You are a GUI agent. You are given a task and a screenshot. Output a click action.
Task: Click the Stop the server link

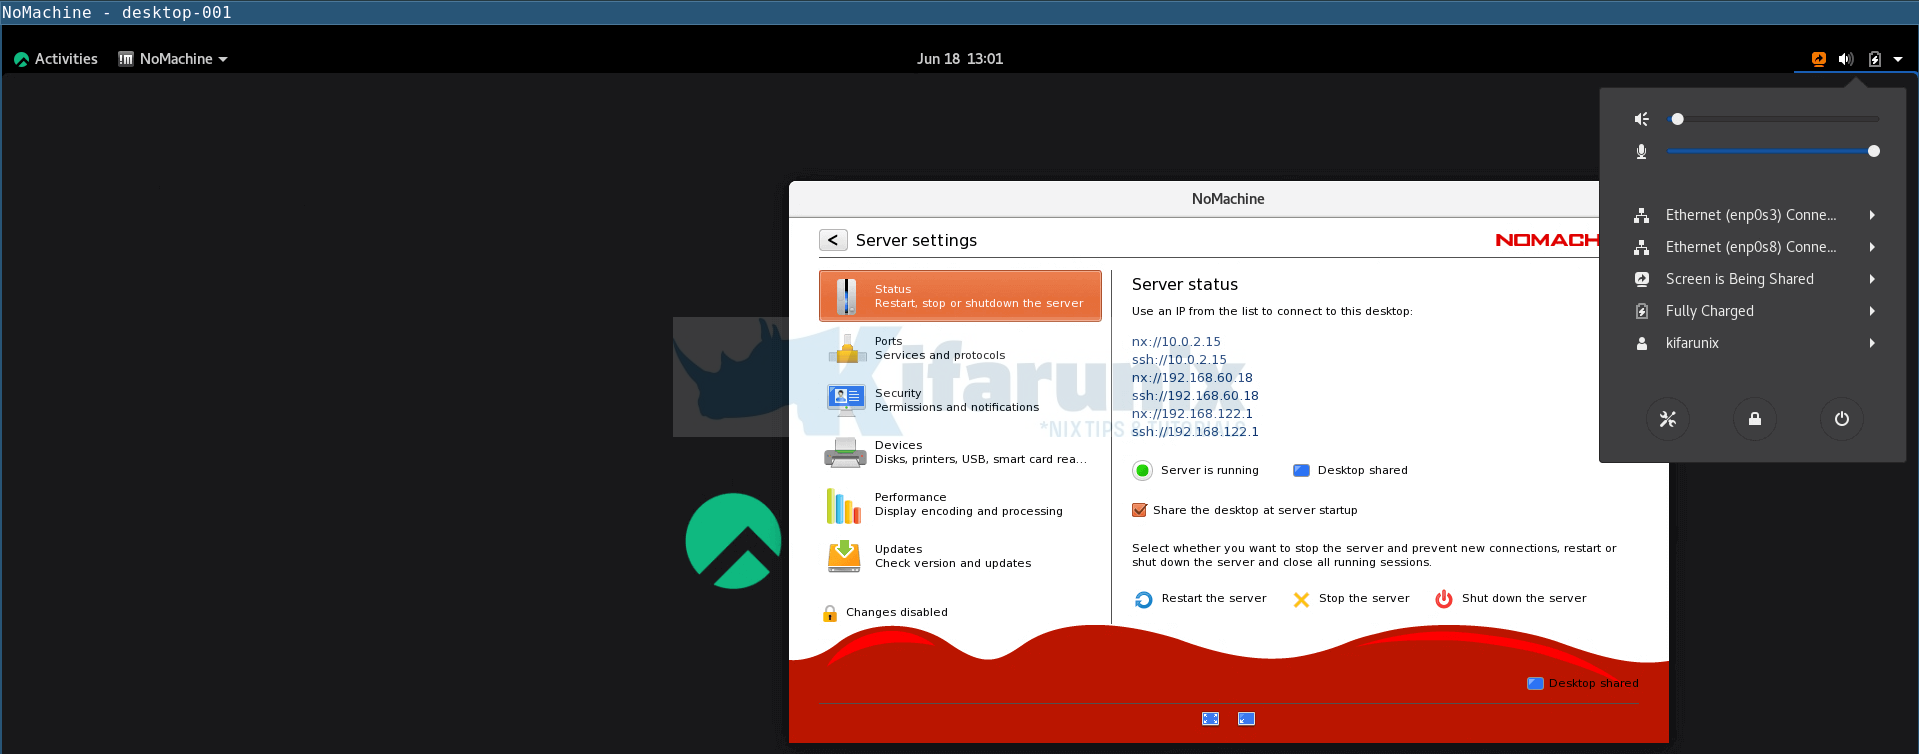[x=1364, y=598]
